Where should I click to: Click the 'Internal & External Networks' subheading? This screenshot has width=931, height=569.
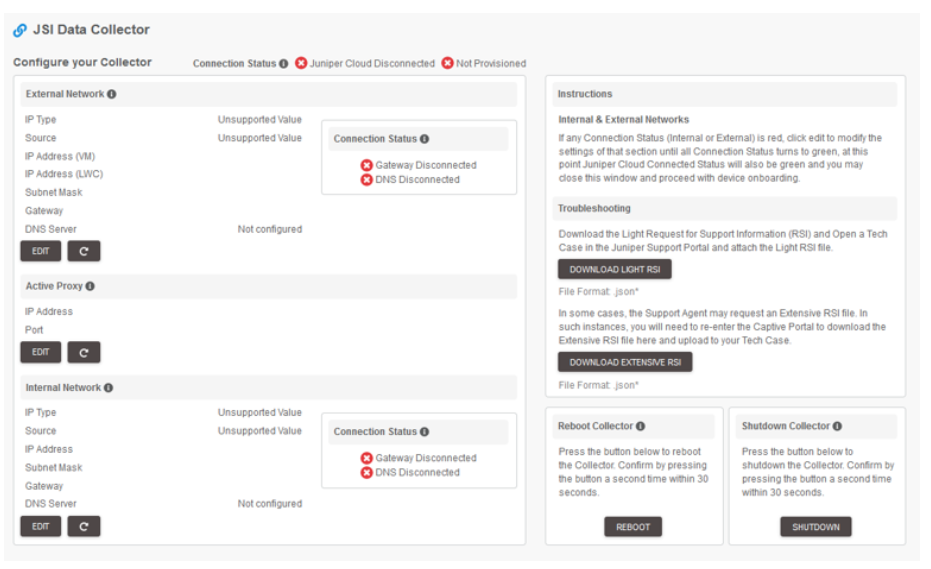click(x=623, y=120)
